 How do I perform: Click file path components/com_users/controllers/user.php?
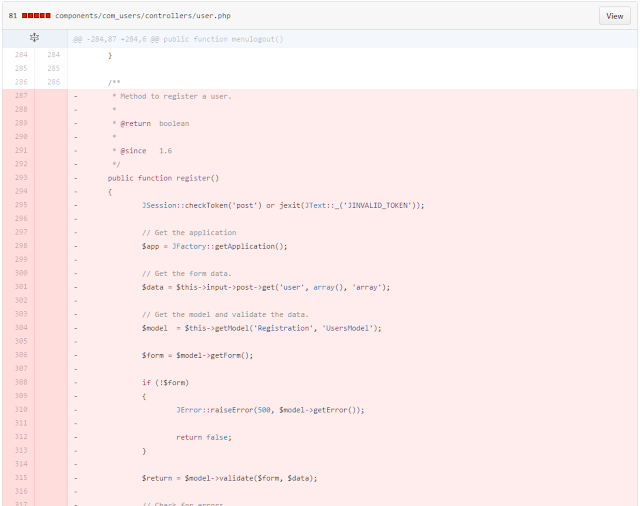coord(143,16)
